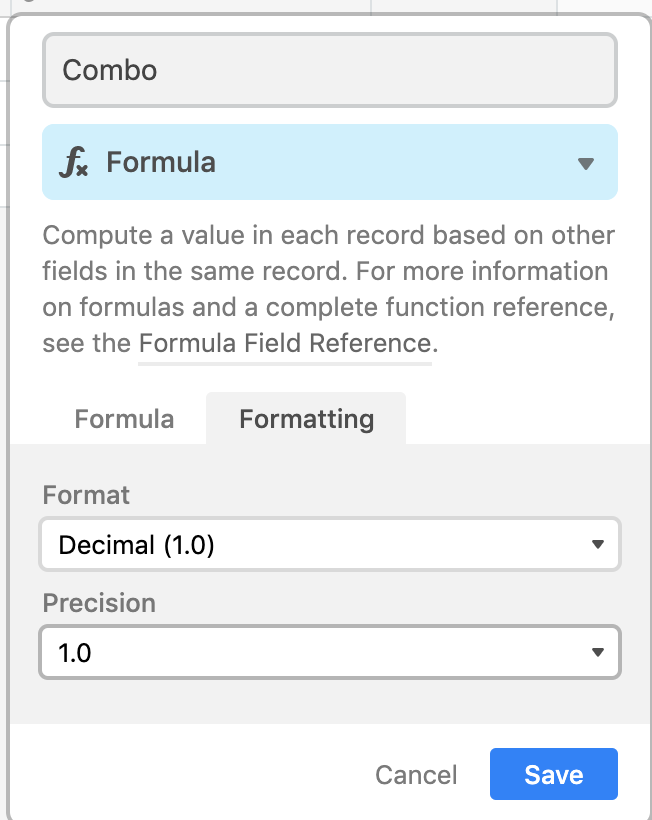
Task: Click the fx formula icon
Action: point(73,162)
